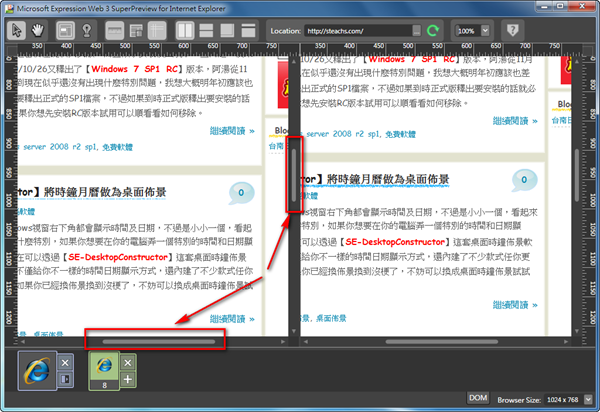Image resolution: width=600 pixels, height=412 pixels.
Task: Click the green refresh button
Action: 433,31
